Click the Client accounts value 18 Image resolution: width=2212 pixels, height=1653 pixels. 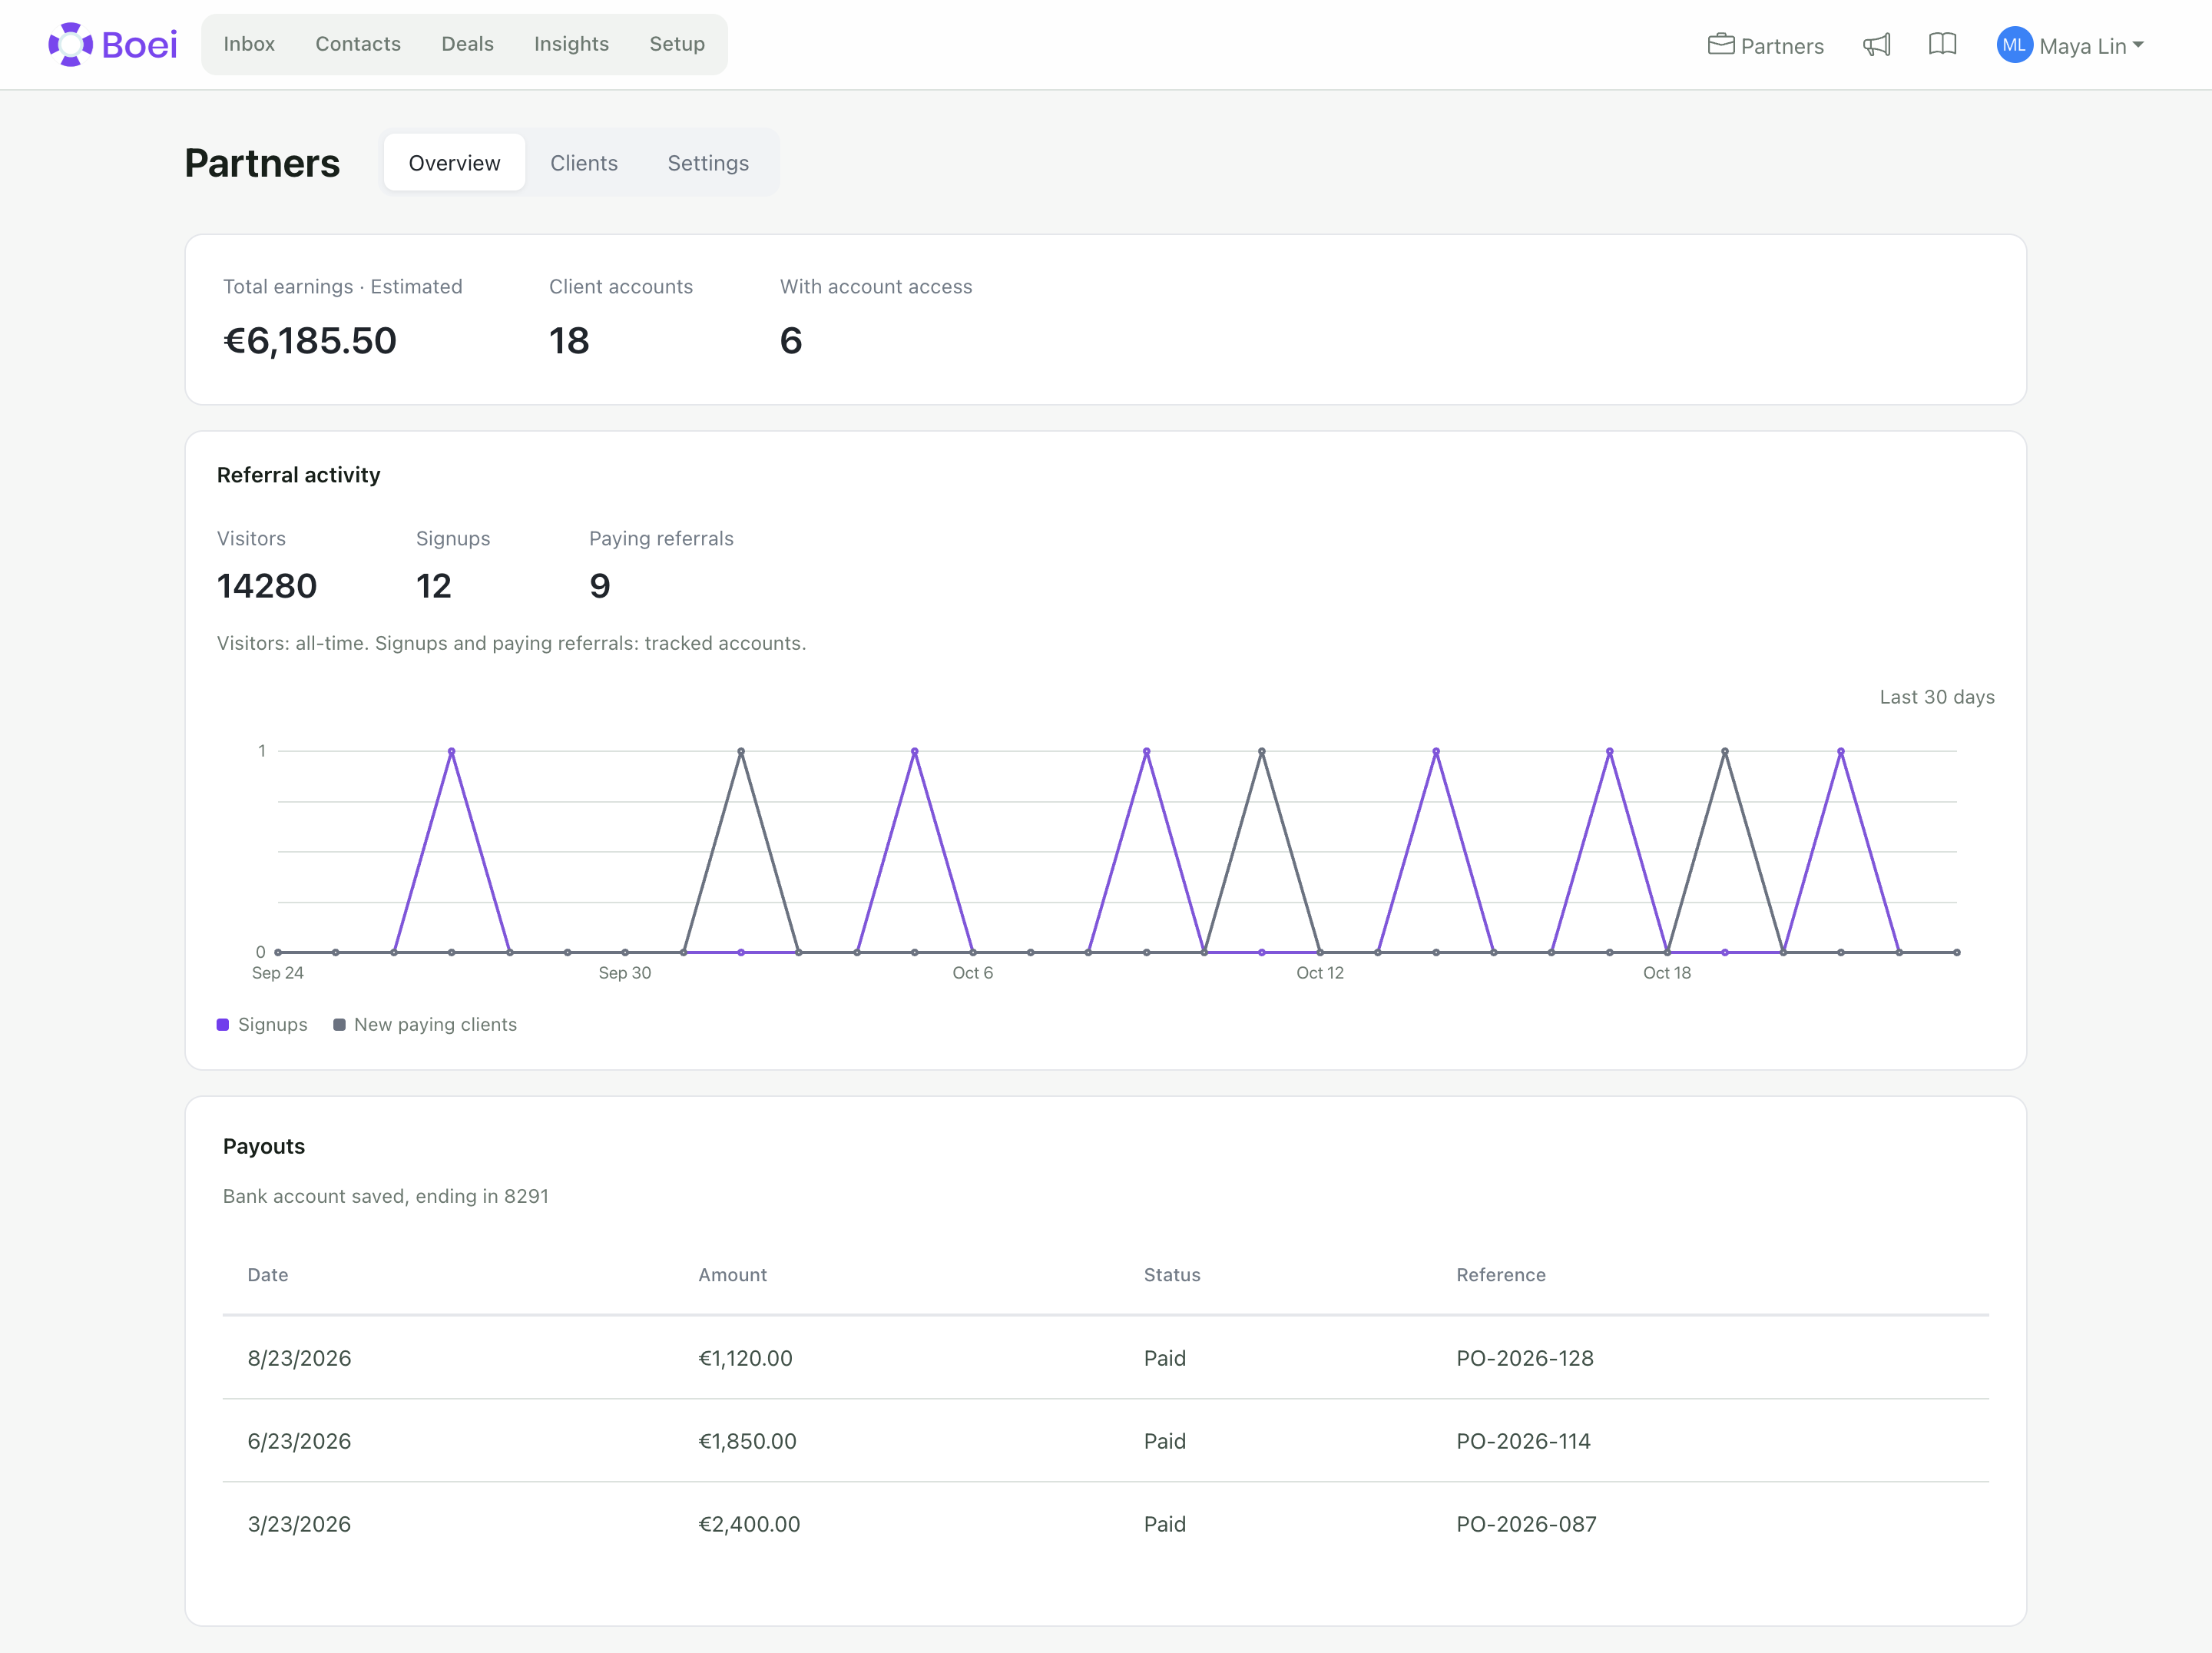pyautogui.click(x=569, y=341)
